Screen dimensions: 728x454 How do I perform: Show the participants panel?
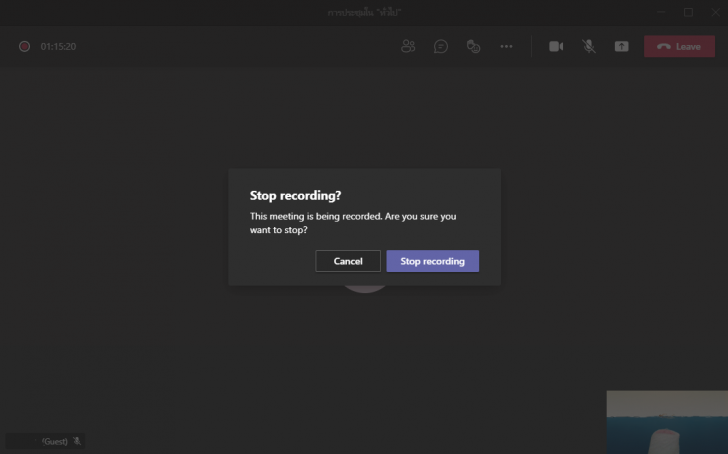click(x=408, y=46)
